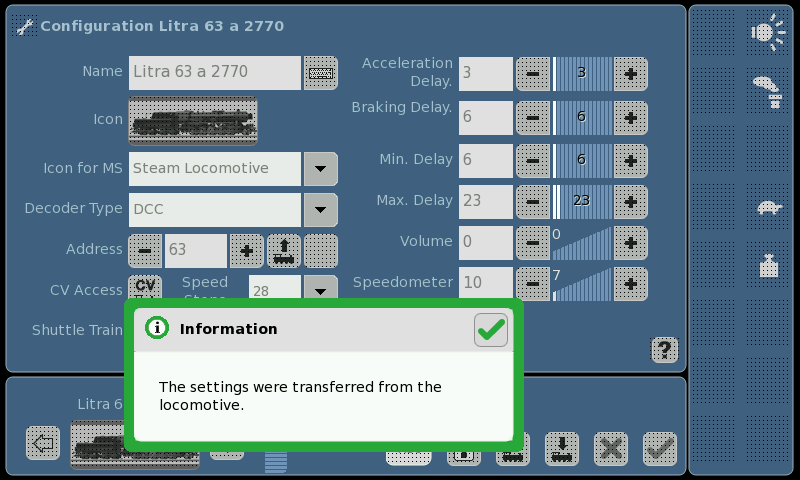Toggle the headlight function icon
The width and height of the screenshot is (800, 480).
[768, 33]
